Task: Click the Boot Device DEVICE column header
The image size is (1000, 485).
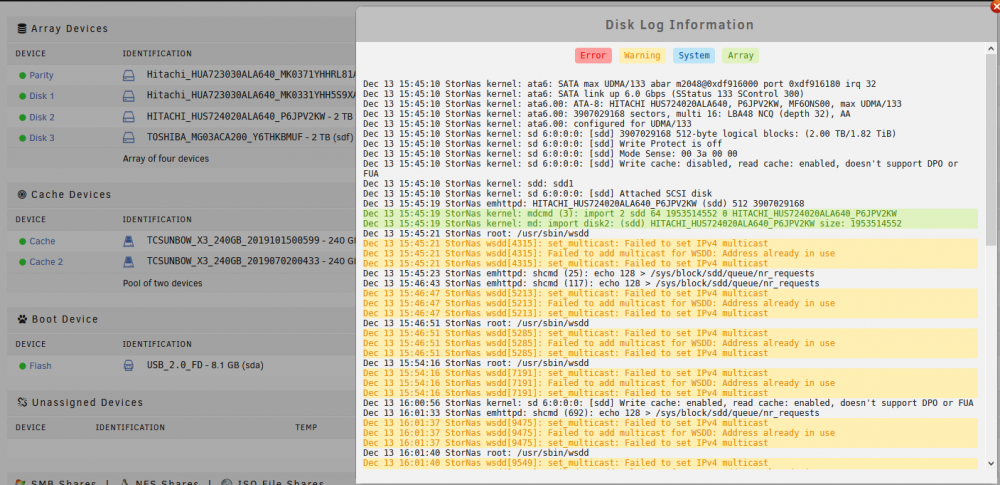Action: tap(31, 344)
